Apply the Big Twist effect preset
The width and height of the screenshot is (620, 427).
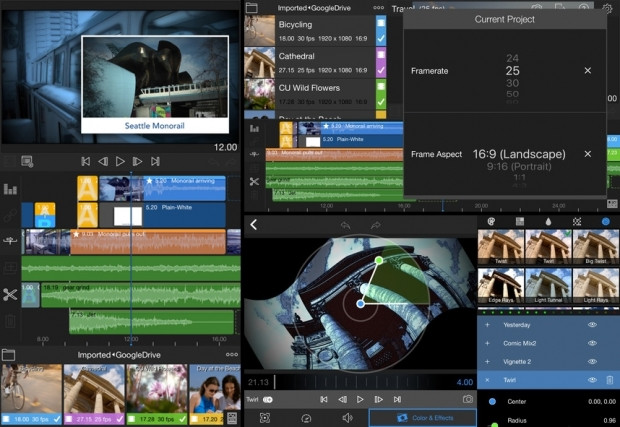pyautogui.click(x=595, y=247)
